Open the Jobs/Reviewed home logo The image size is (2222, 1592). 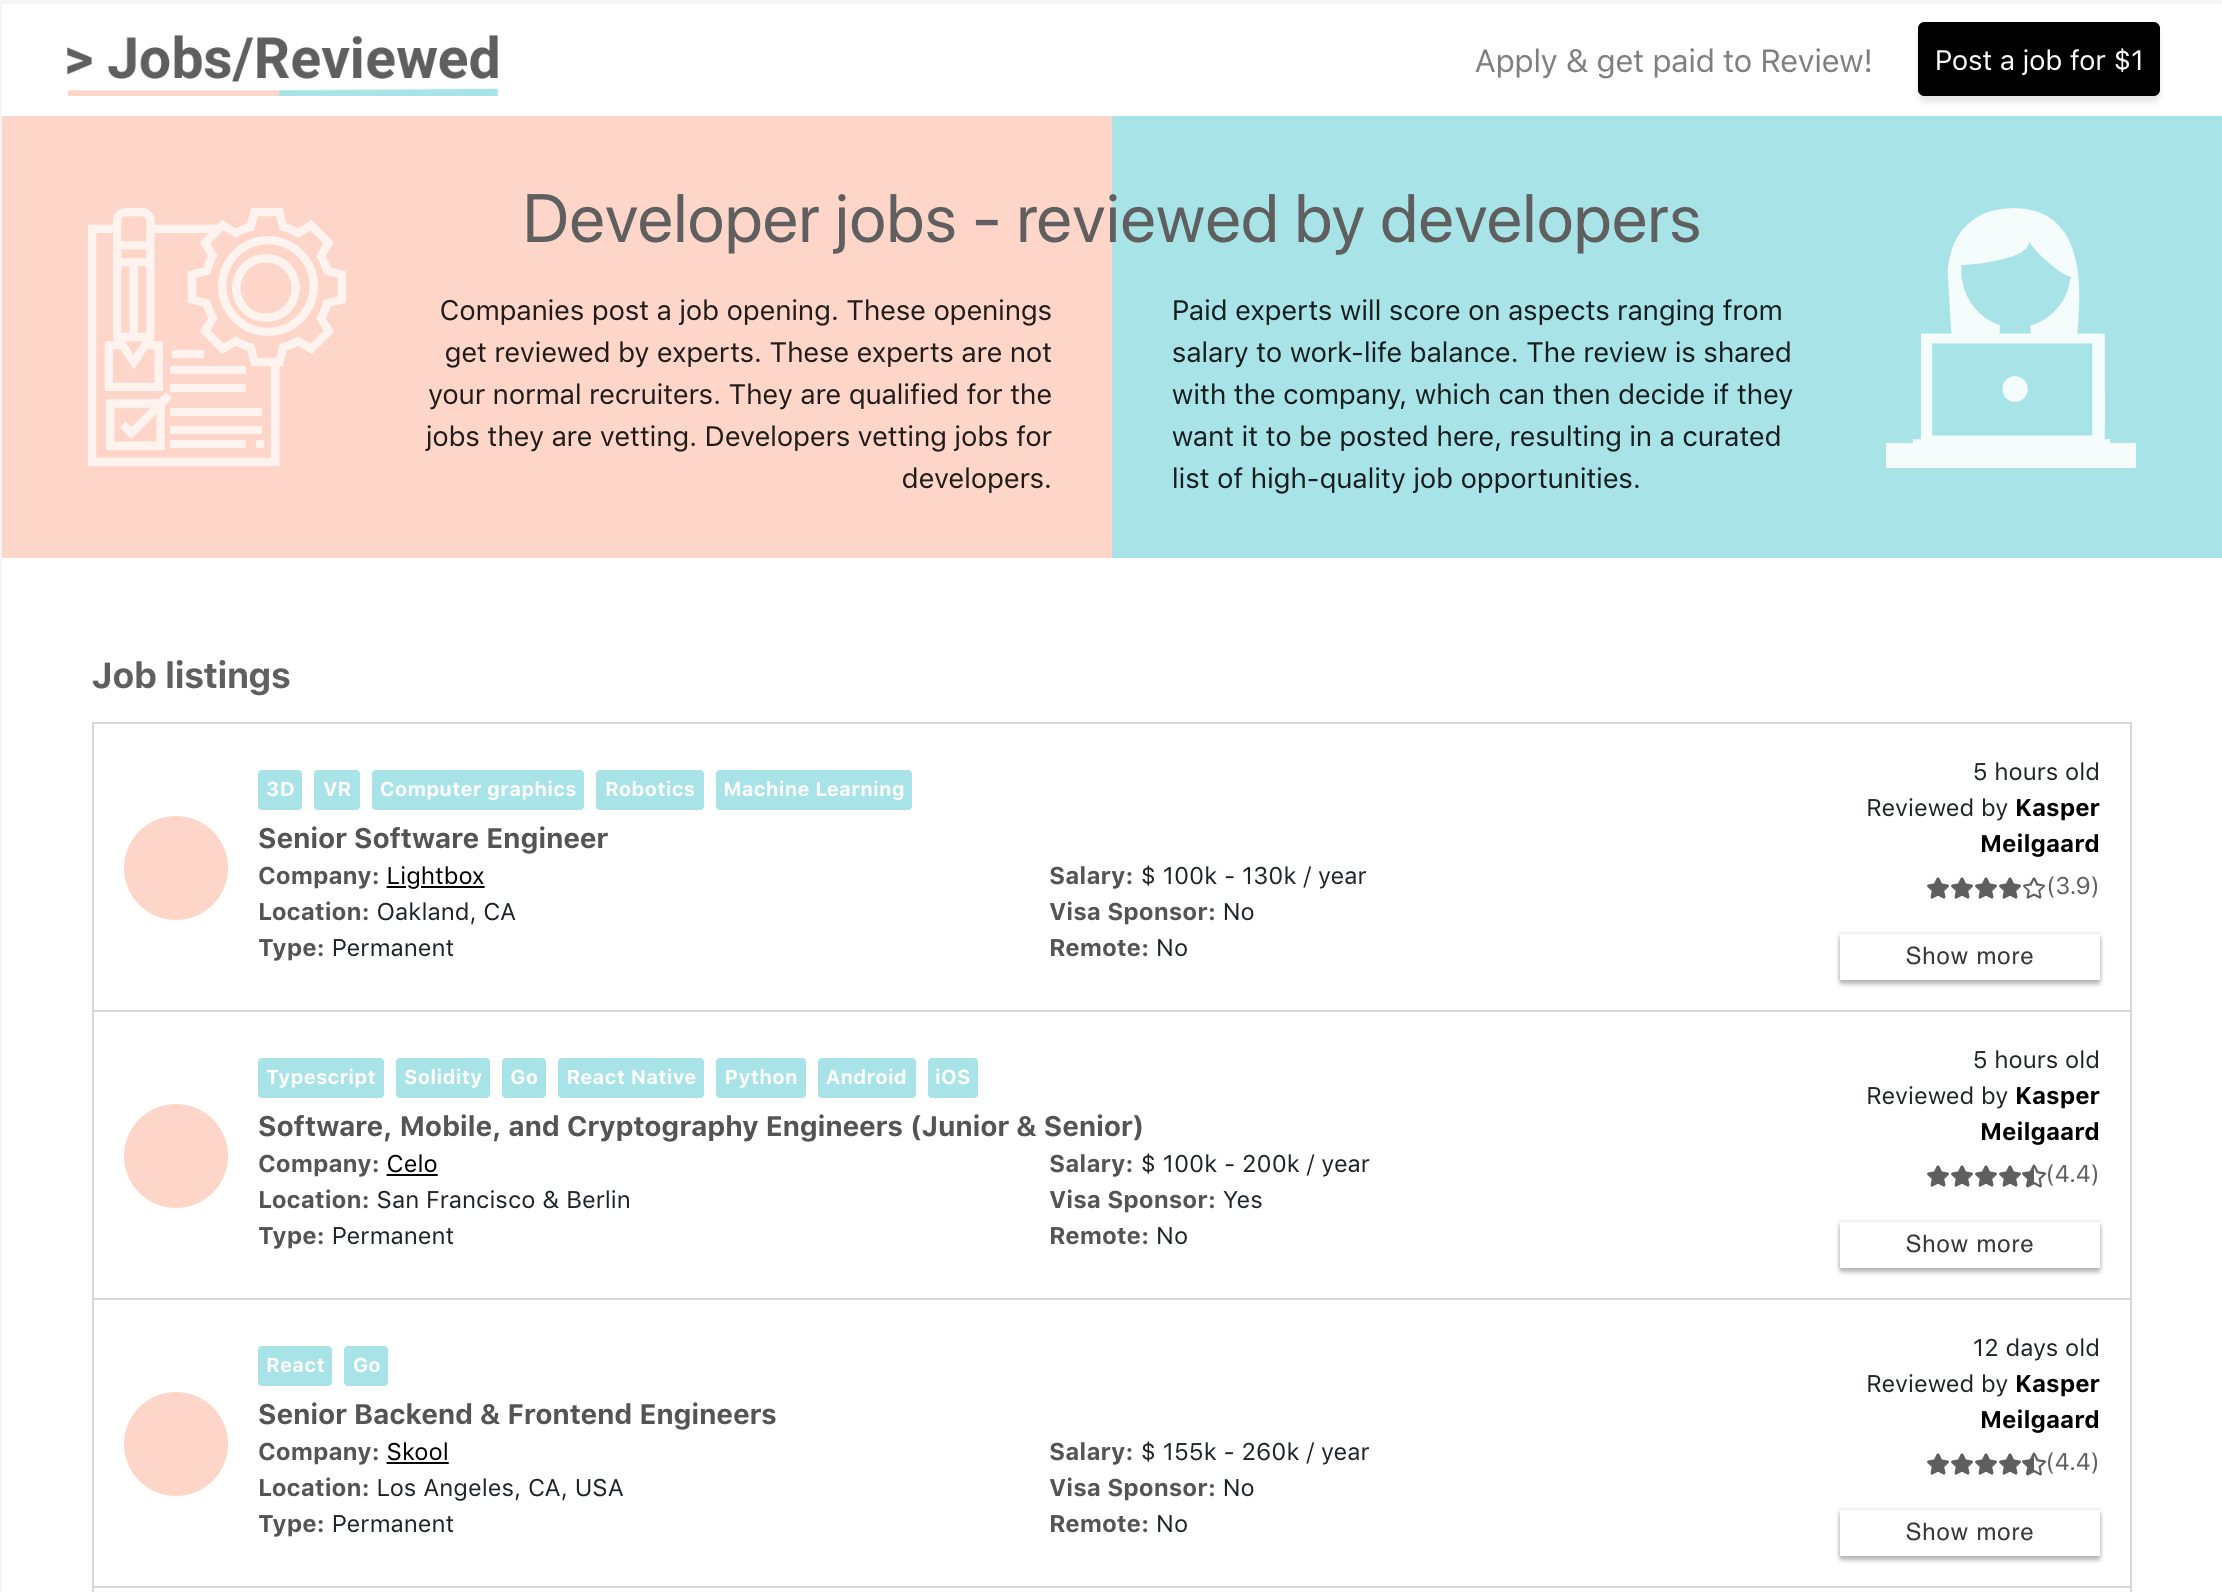click(x=283, y=60)
